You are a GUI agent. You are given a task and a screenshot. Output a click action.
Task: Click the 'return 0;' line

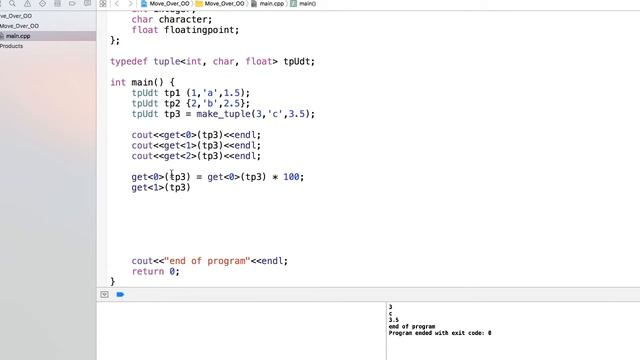point(155,271)
